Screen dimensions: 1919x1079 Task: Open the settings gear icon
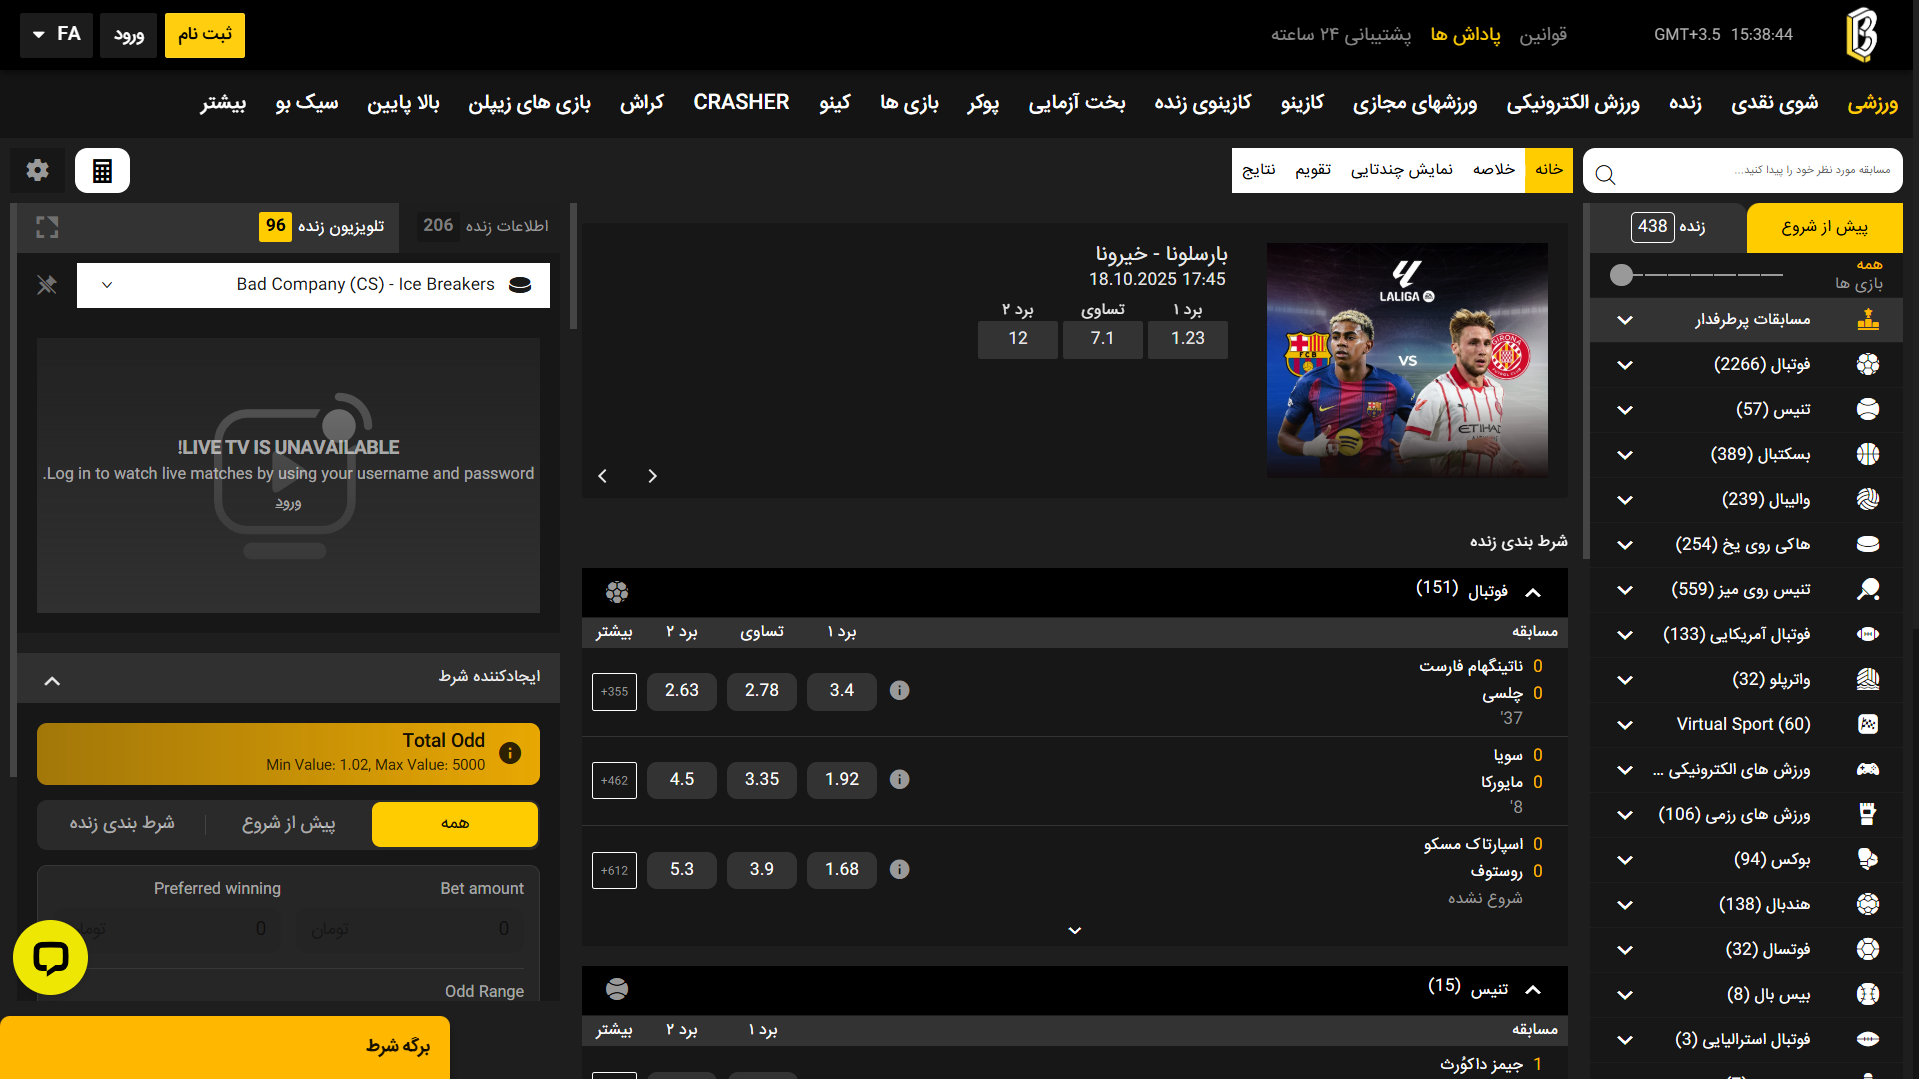[38, 171]
